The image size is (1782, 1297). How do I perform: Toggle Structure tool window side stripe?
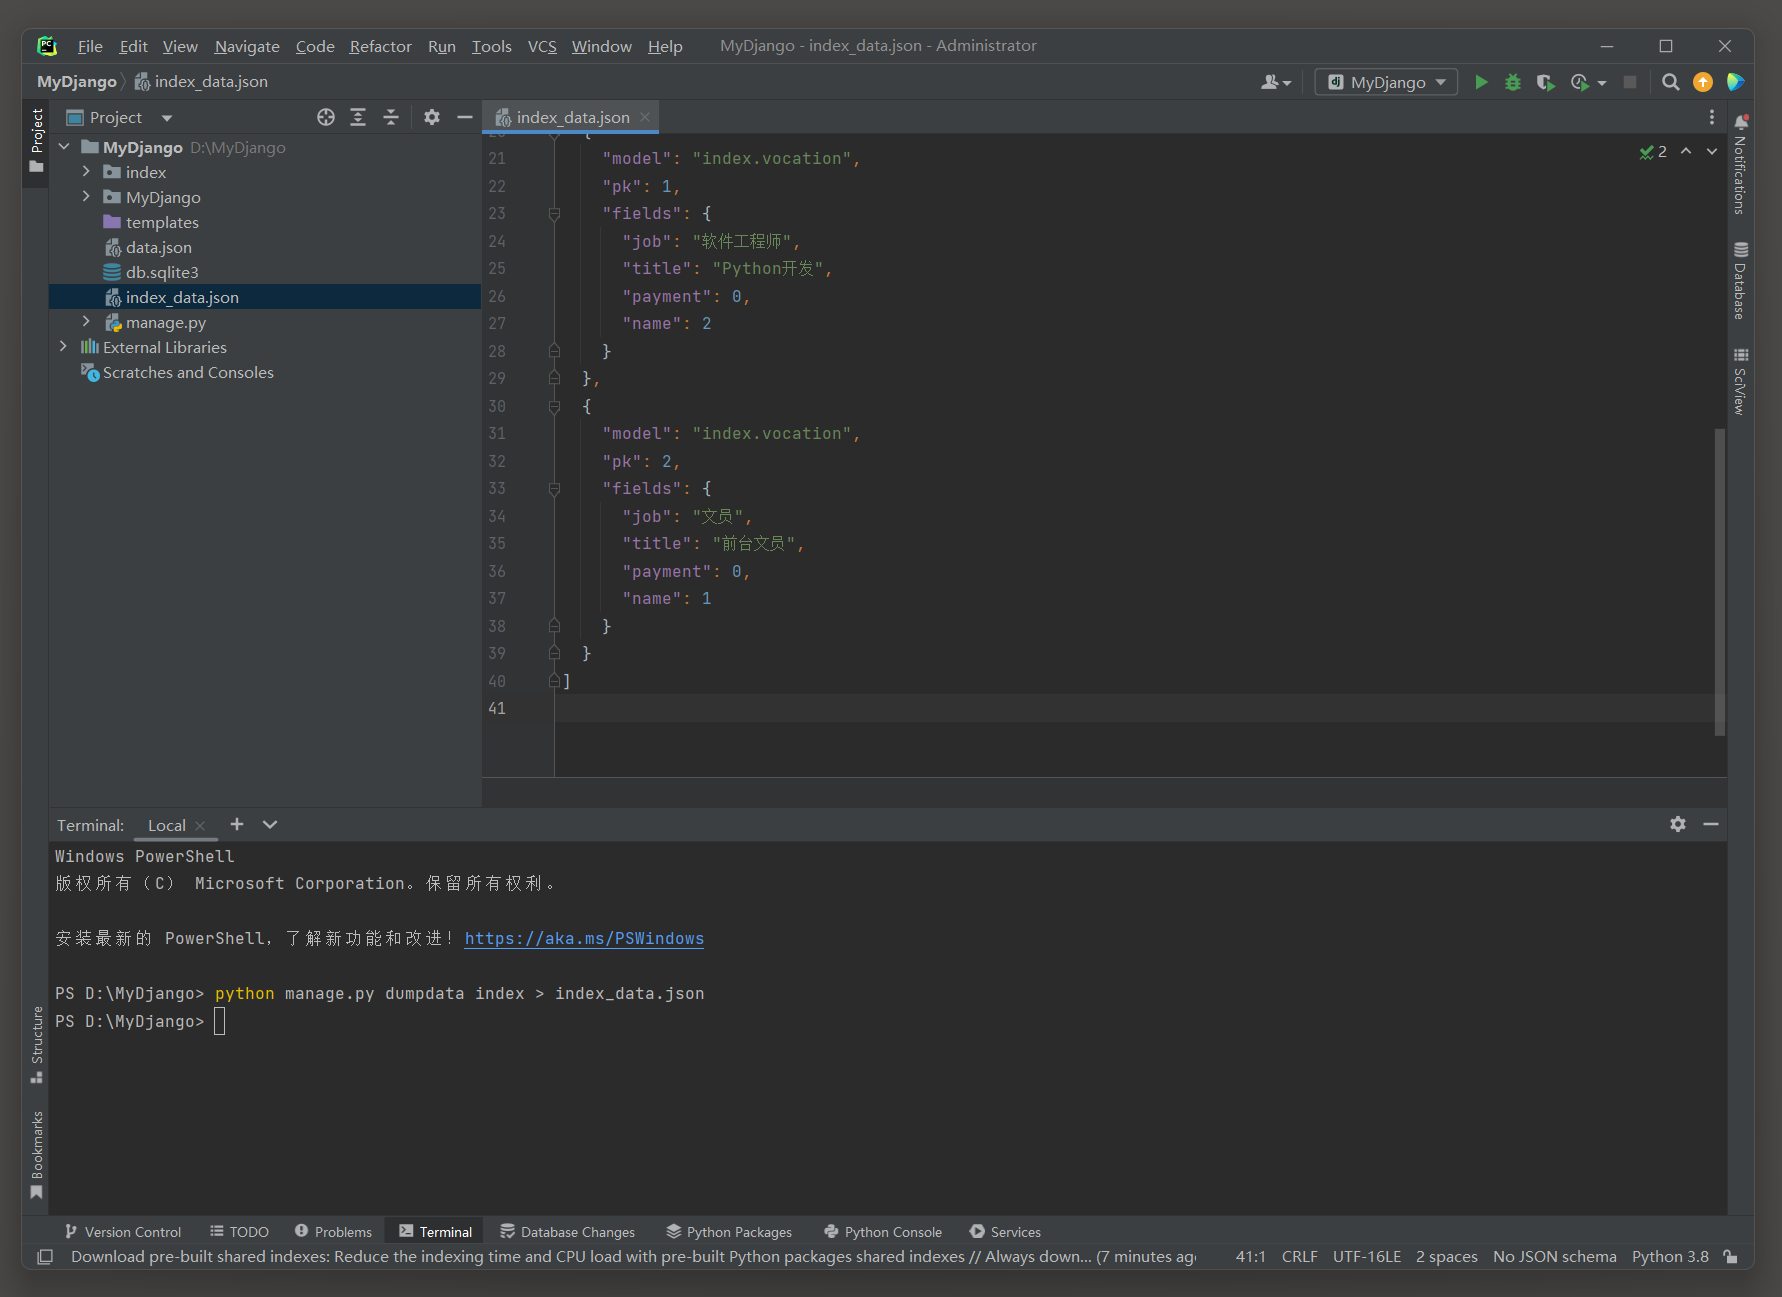[x=36, y=1045]
